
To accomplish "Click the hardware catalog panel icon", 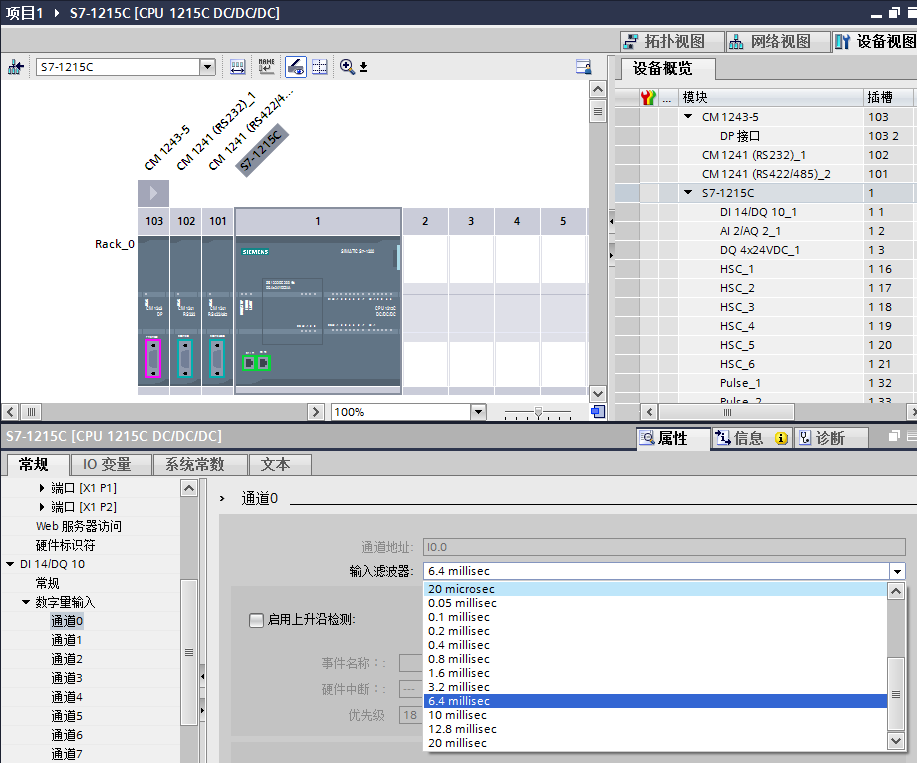I will click(x=583, y=67).
